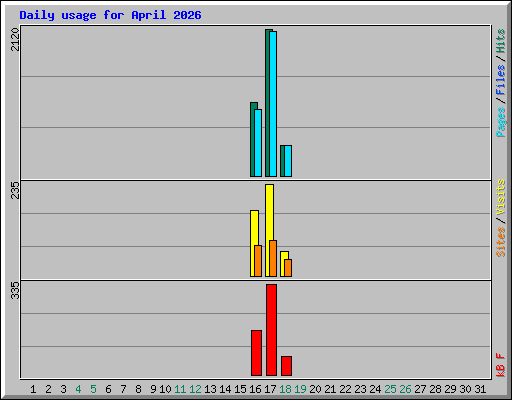
Task: Click day 28 on the x-axis
Action: 435,389
